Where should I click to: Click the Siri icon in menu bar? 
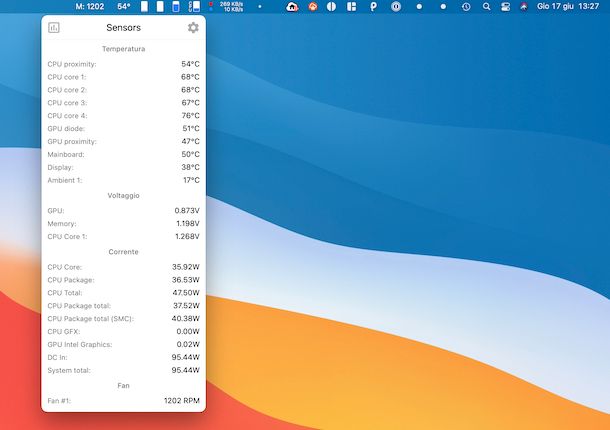point(524,7)
